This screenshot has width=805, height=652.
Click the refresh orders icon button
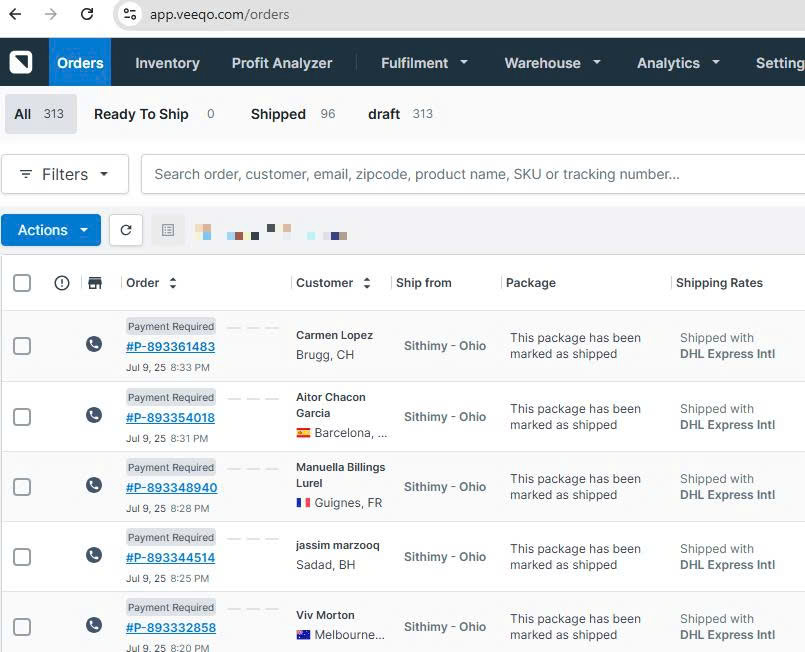126,230
